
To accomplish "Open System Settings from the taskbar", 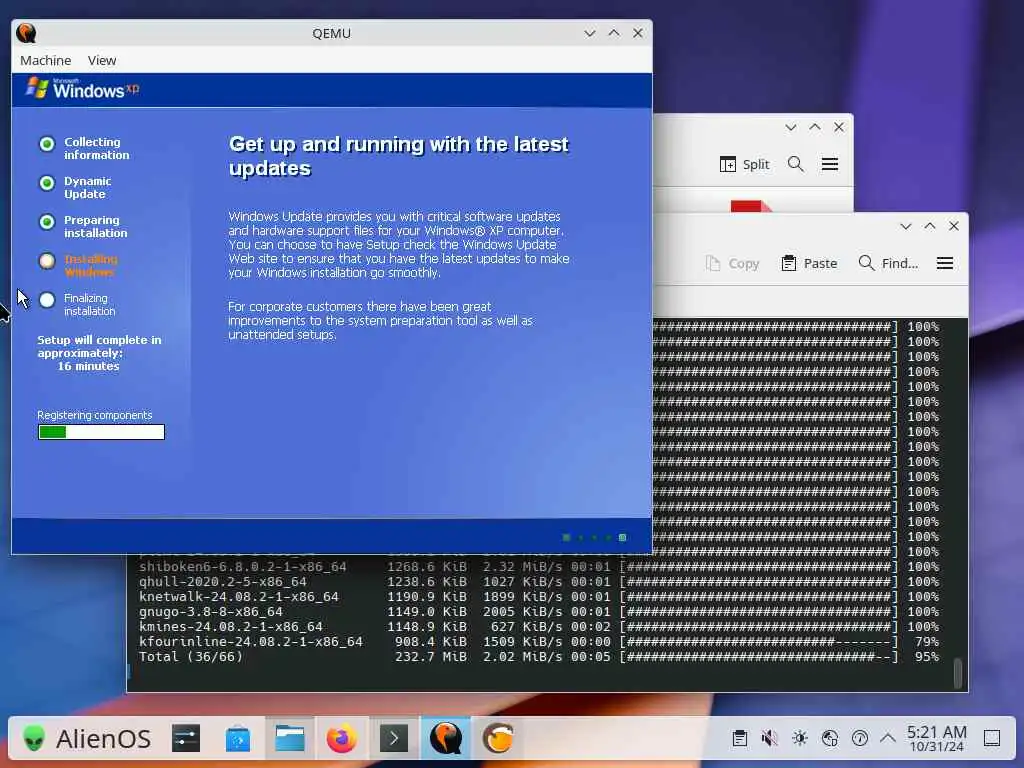I will (186, 739).
